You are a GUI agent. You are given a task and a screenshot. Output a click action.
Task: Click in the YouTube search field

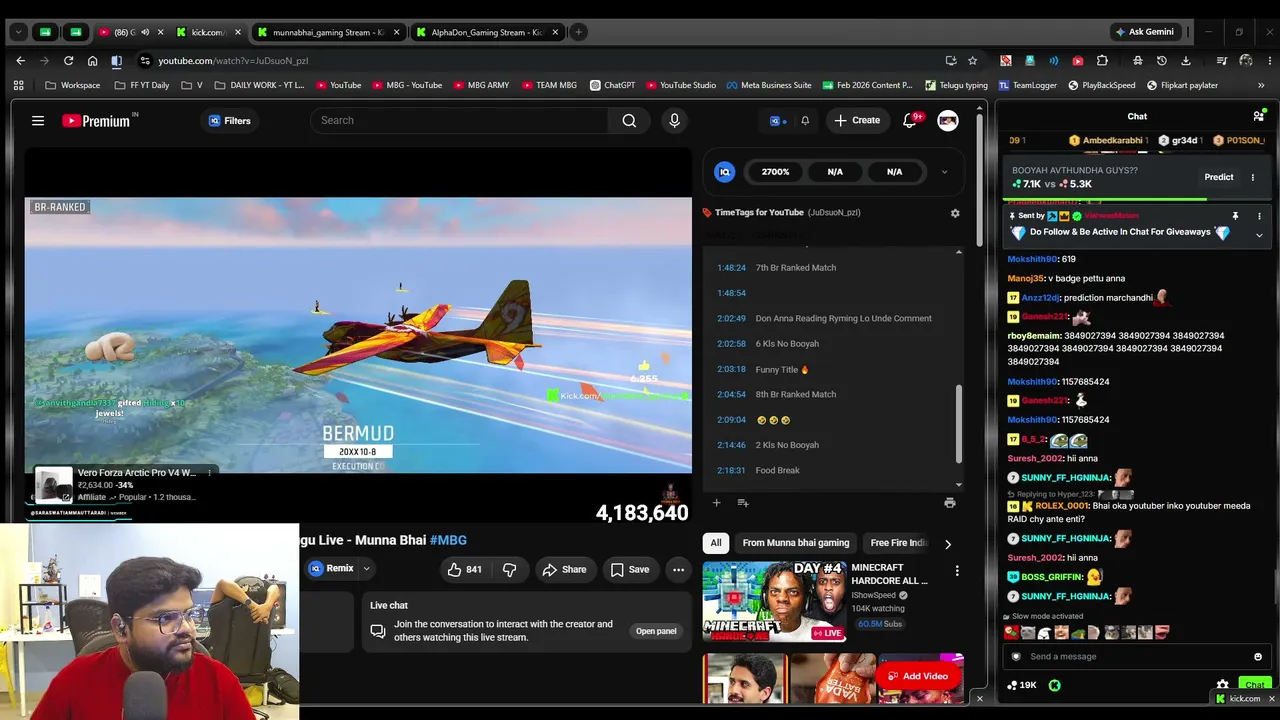tap(460, 121)
